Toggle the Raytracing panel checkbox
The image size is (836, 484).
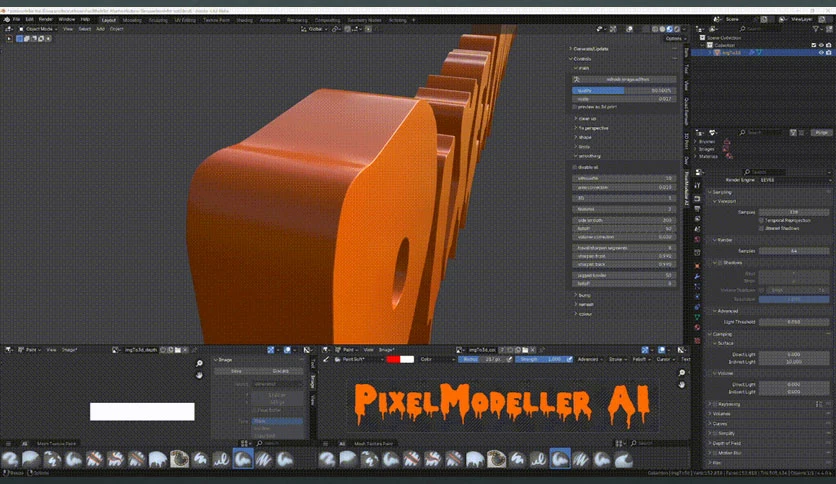[x=715, y=405]
